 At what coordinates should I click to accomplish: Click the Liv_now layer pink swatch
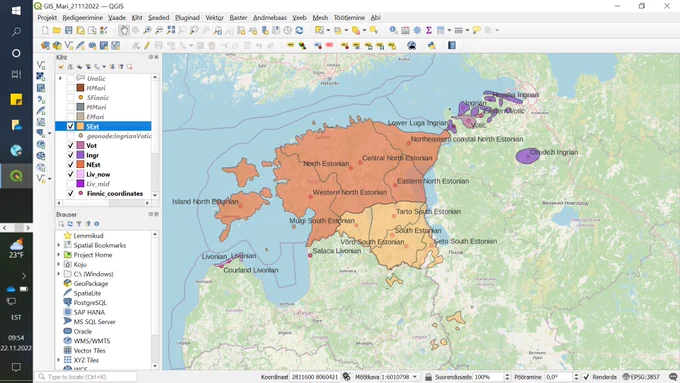(80, 174)
